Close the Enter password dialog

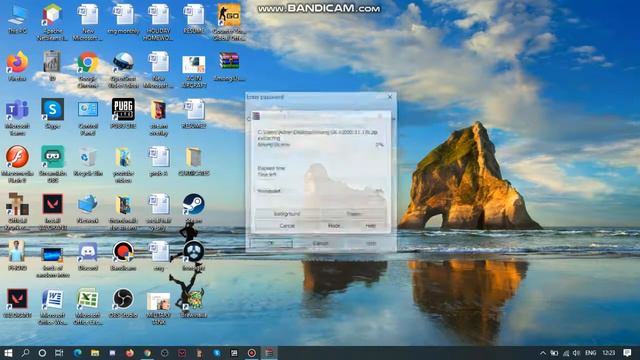(x=390, y=97)
